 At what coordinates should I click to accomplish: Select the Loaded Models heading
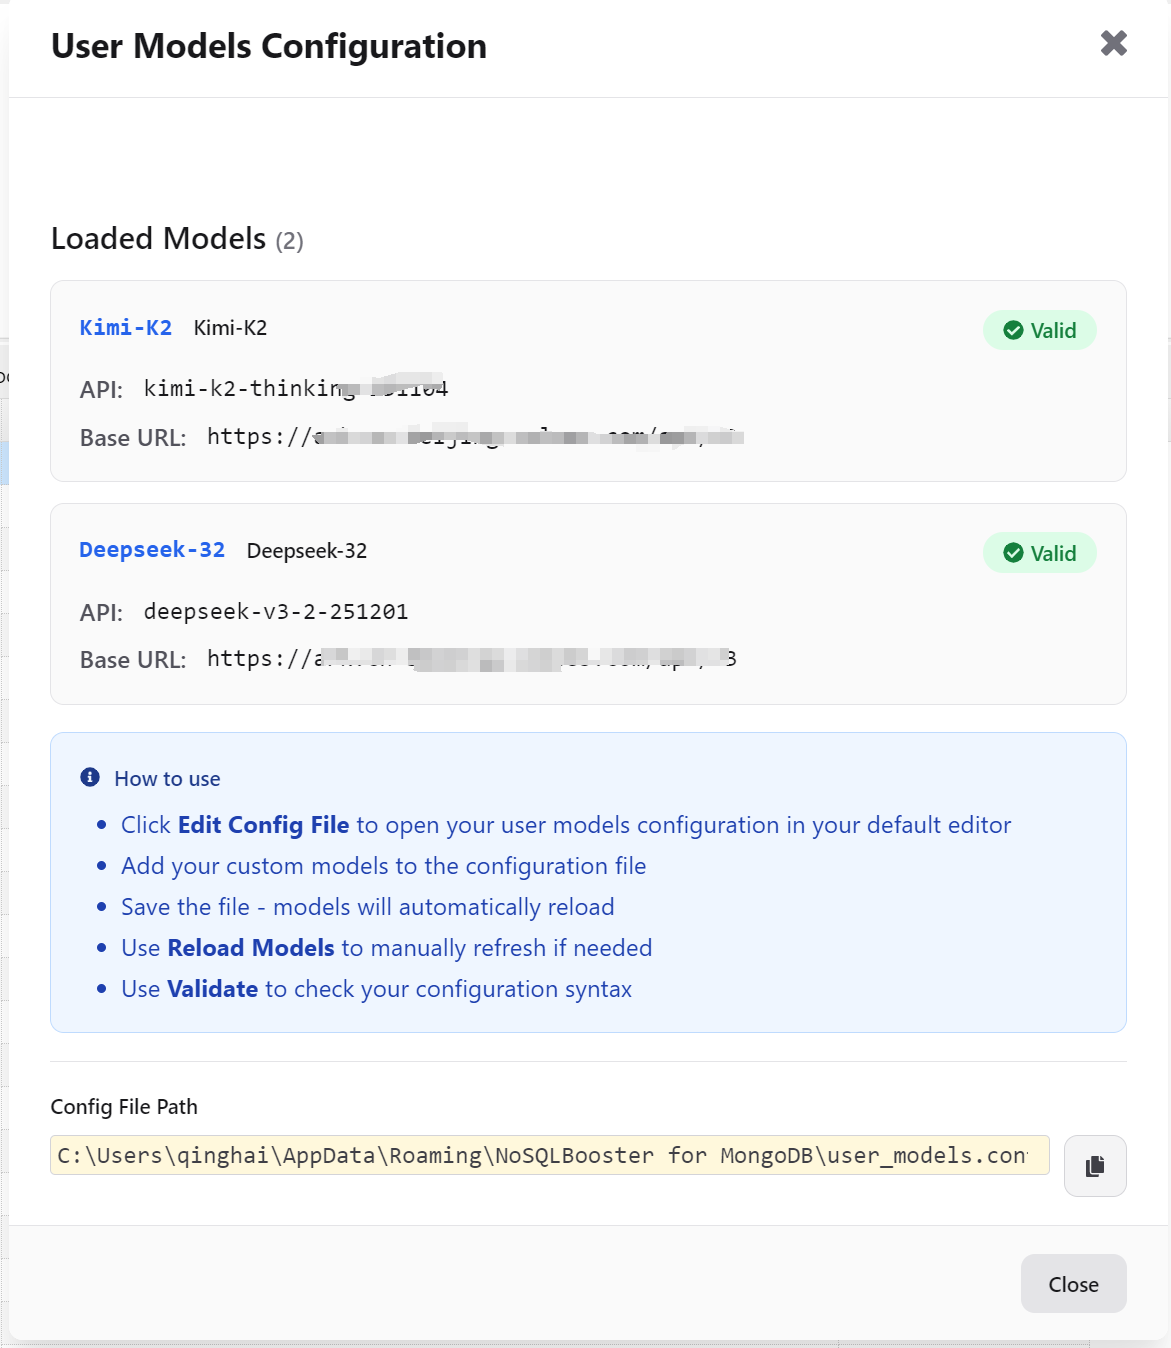point(159,238)
